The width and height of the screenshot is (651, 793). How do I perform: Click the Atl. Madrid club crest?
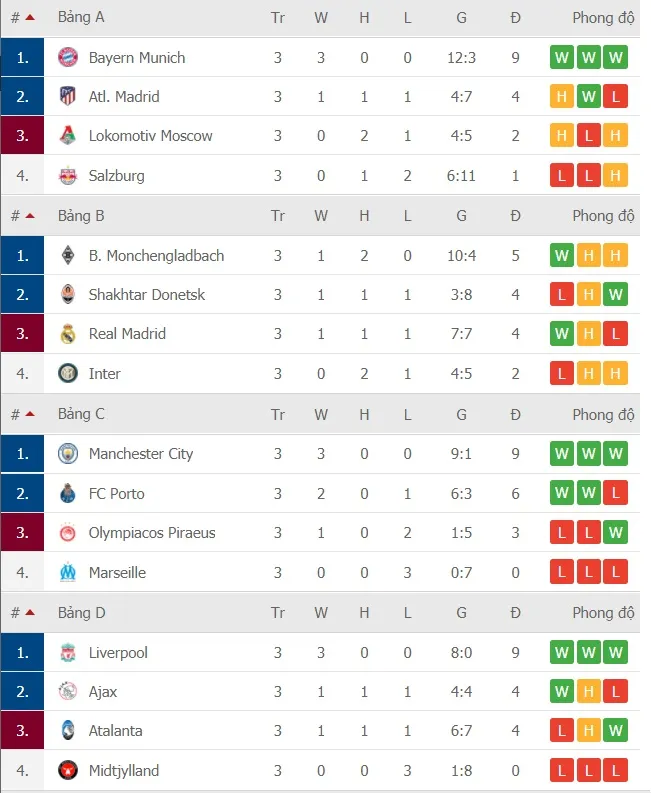[x=67, y=97]
